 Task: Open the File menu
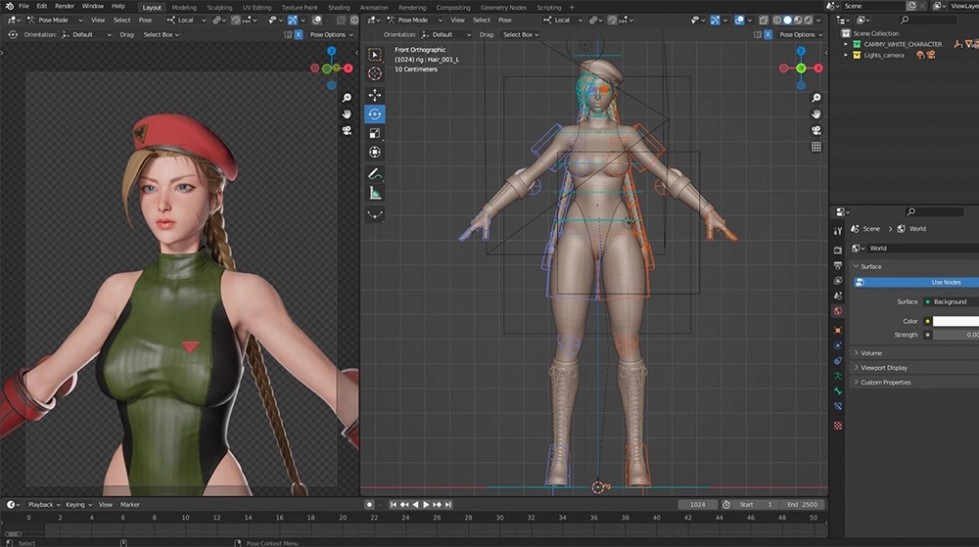[x=24, y=6]
